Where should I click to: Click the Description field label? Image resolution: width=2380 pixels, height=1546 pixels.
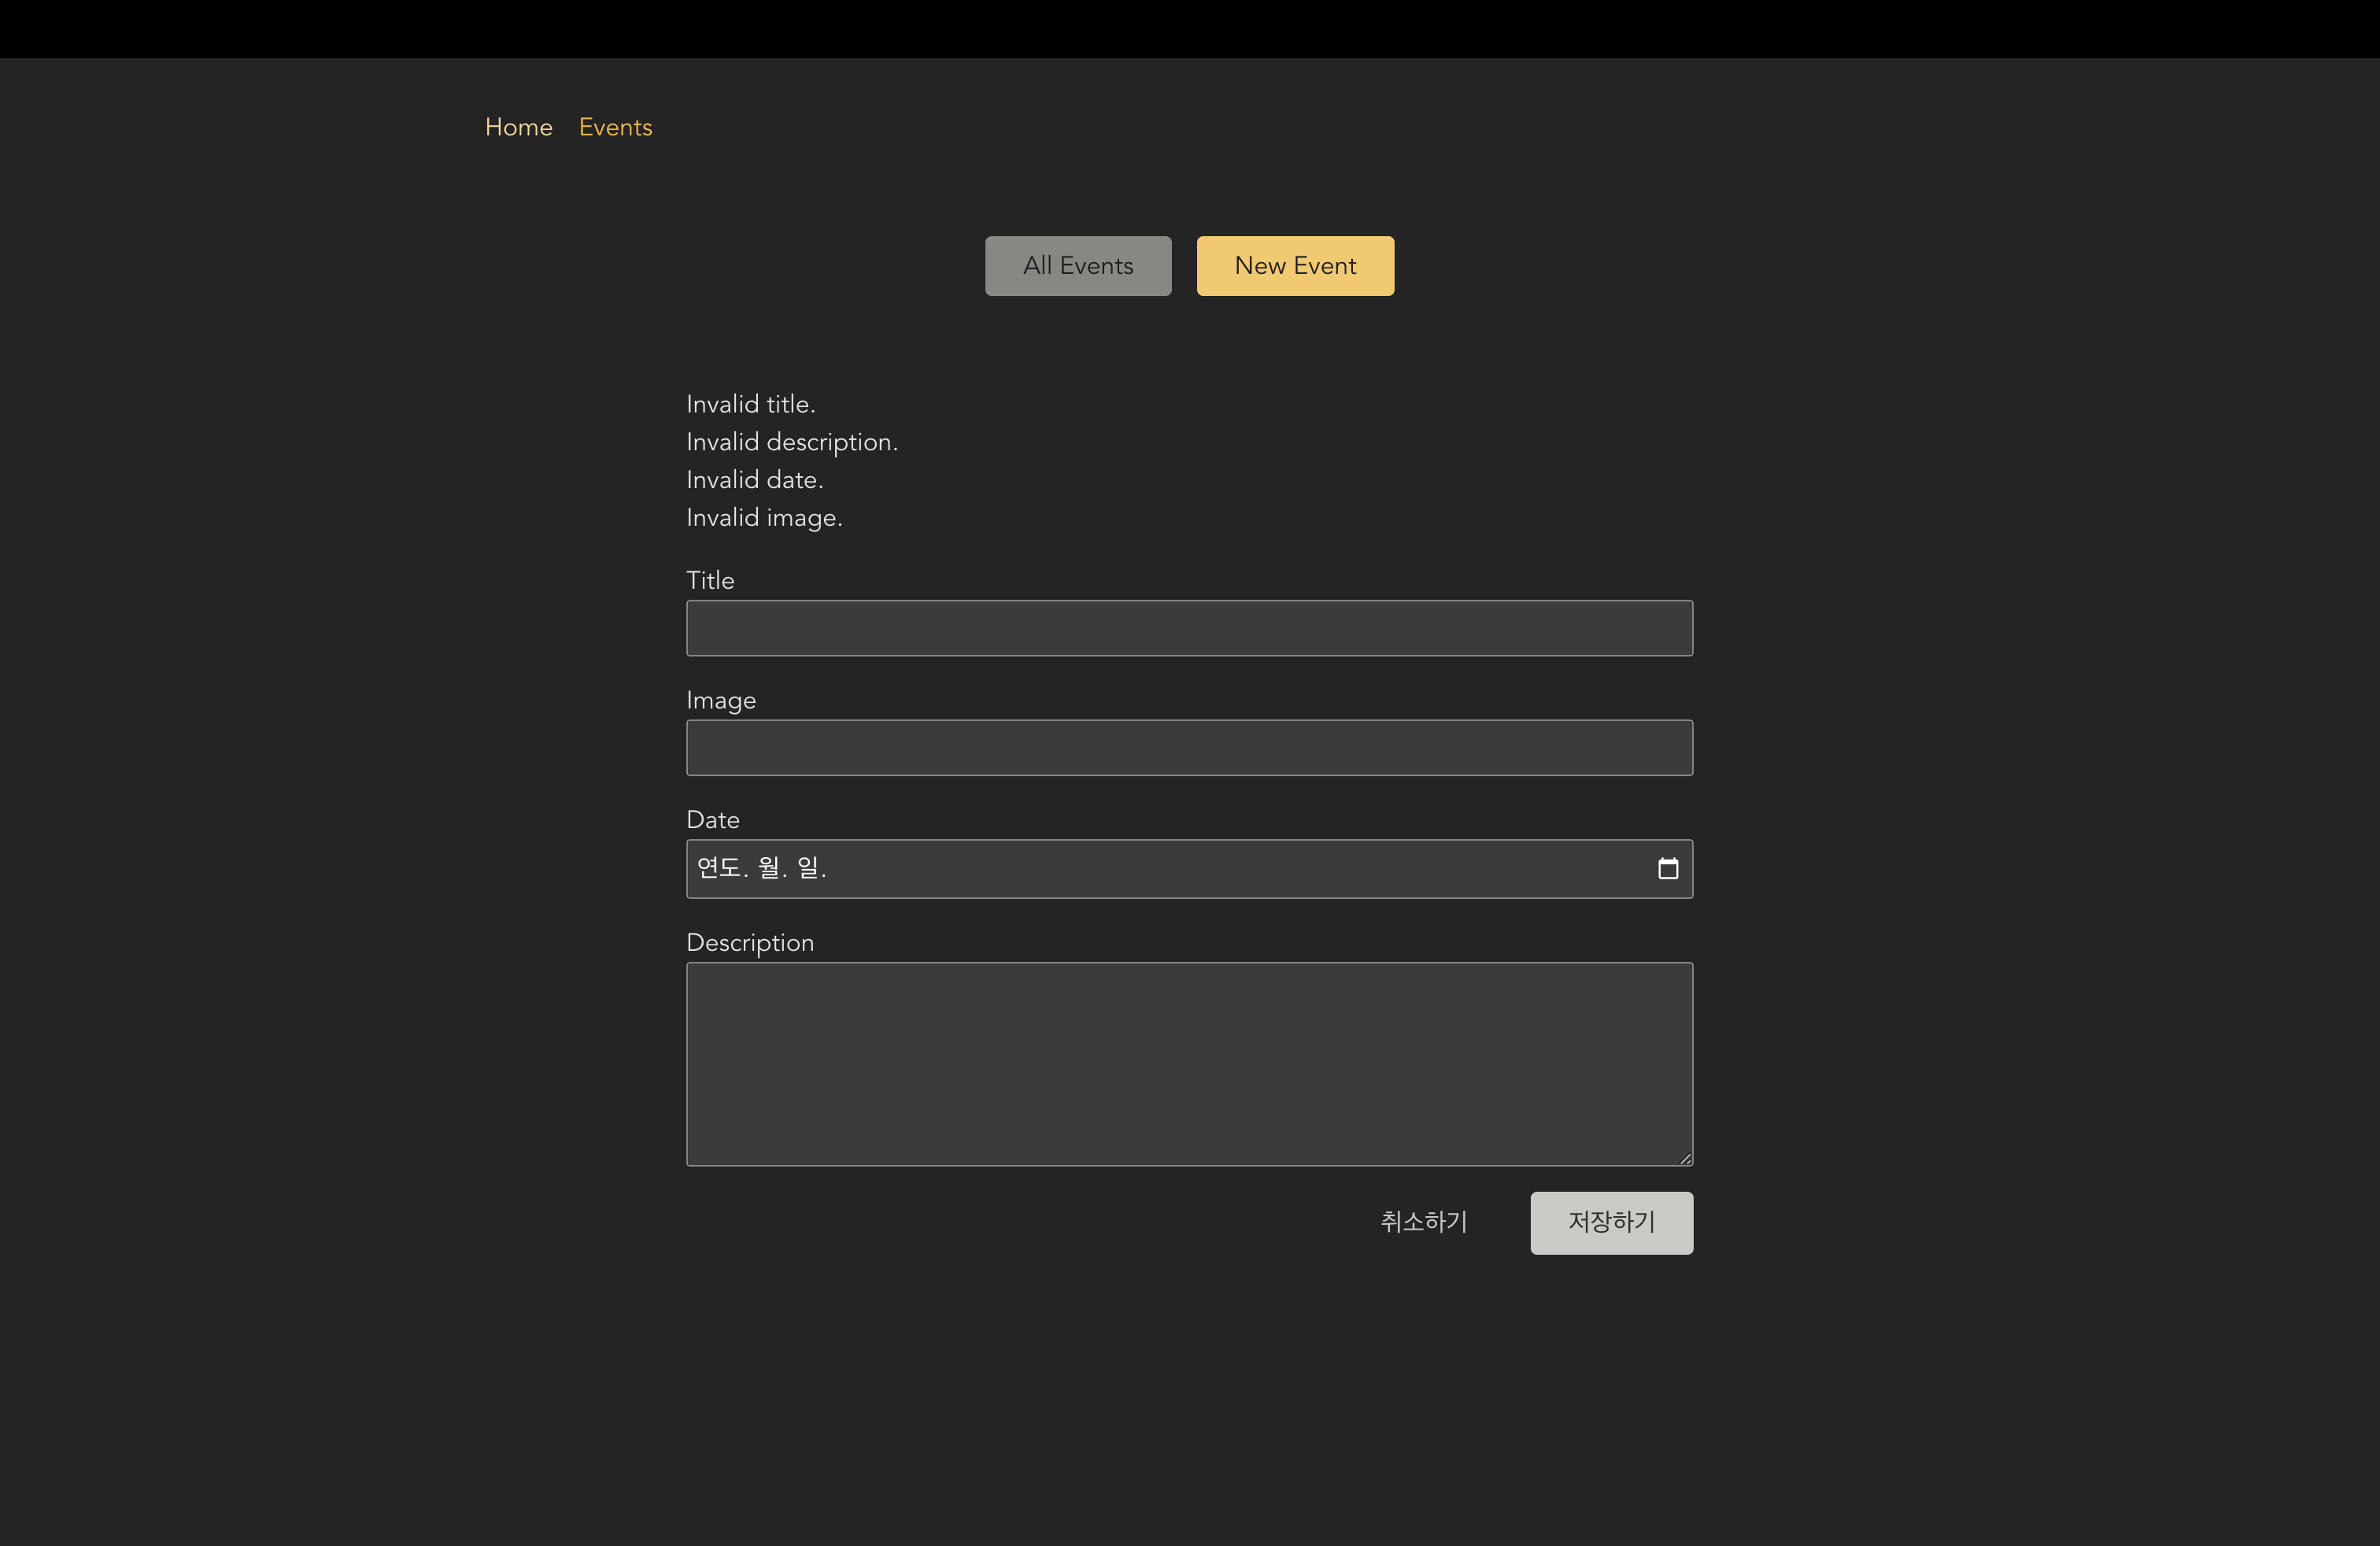pos(749,943)
